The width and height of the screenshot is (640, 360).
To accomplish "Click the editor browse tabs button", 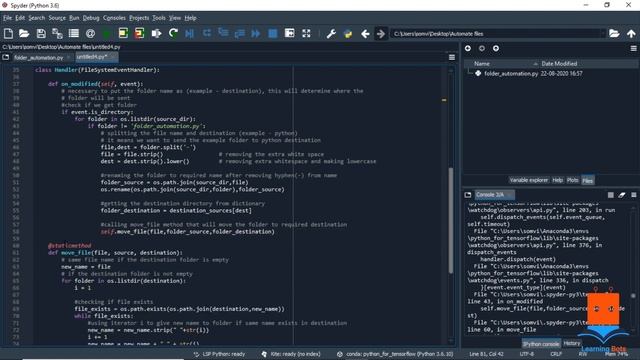I will (6, 58).
